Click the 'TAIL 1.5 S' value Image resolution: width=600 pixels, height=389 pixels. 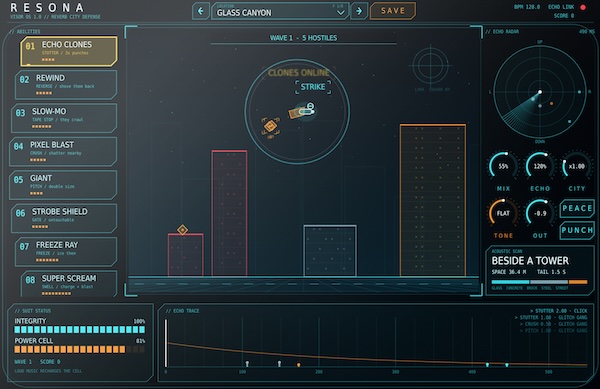551,272
